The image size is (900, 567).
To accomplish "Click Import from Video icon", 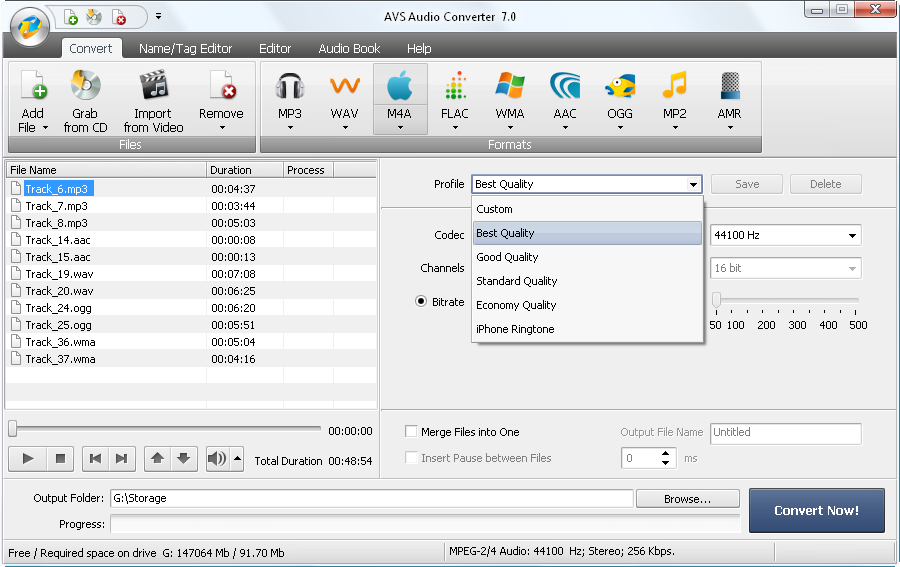I will pyautogui.click(x=154, y=85).
